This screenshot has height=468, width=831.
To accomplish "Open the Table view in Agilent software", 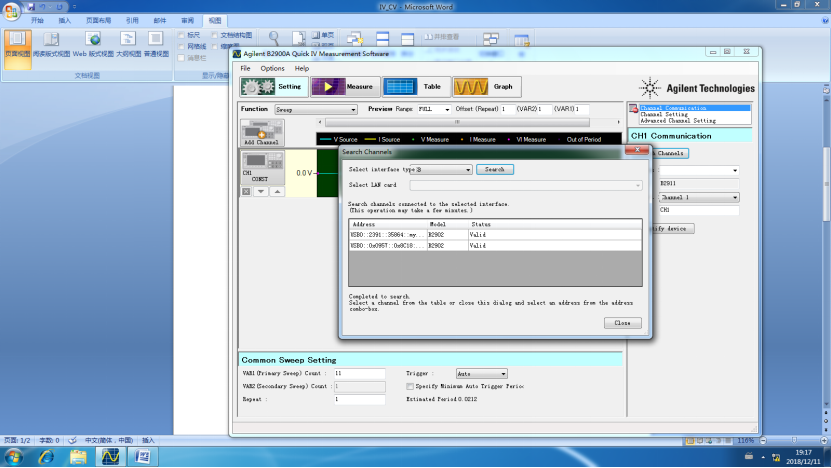I will 416,87.
